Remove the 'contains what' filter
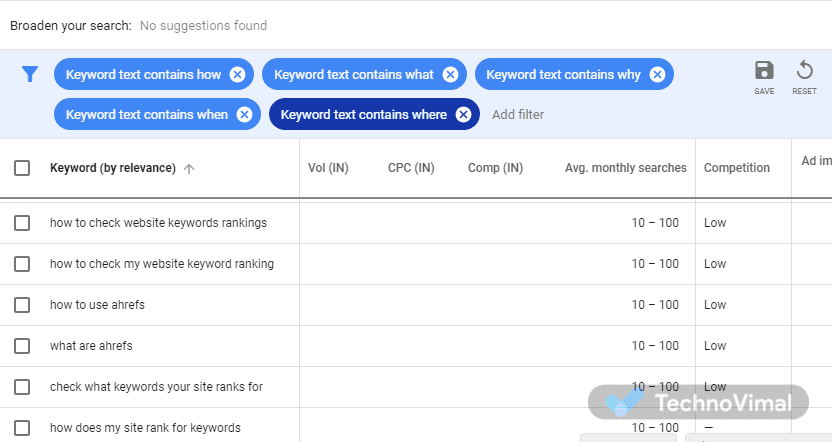The height and width of the screenshot is (442, 832). point(450,74)
